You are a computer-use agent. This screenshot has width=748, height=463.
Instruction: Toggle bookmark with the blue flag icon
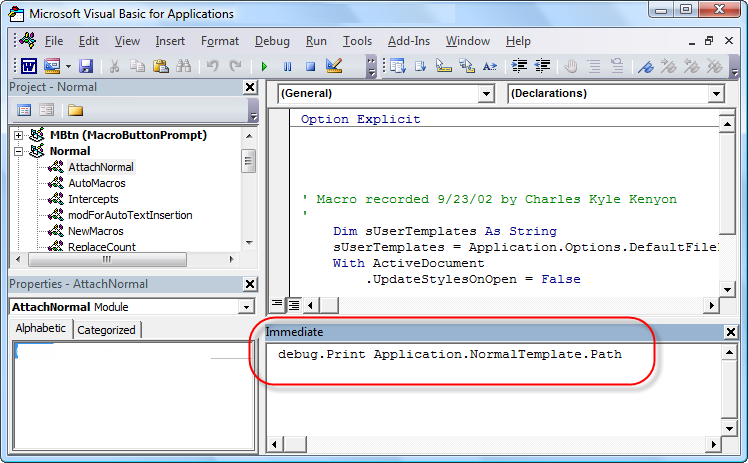coord(646,66)
